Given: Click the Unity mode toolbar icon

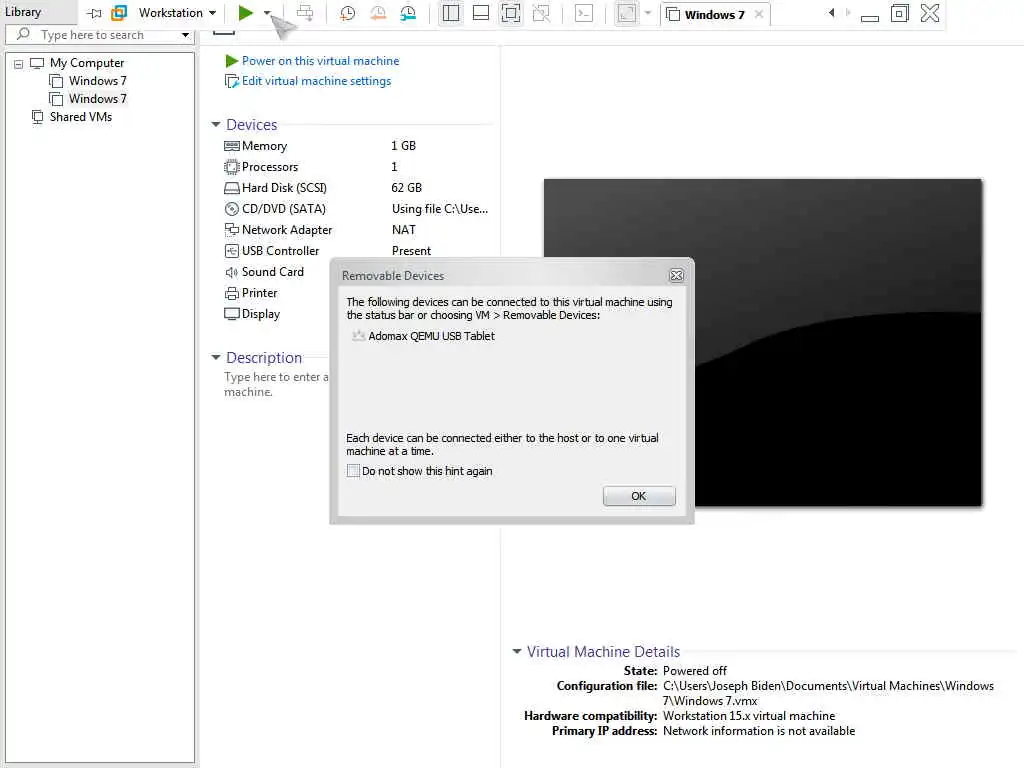Looking at the screenshot, I should tap(541, 13).
